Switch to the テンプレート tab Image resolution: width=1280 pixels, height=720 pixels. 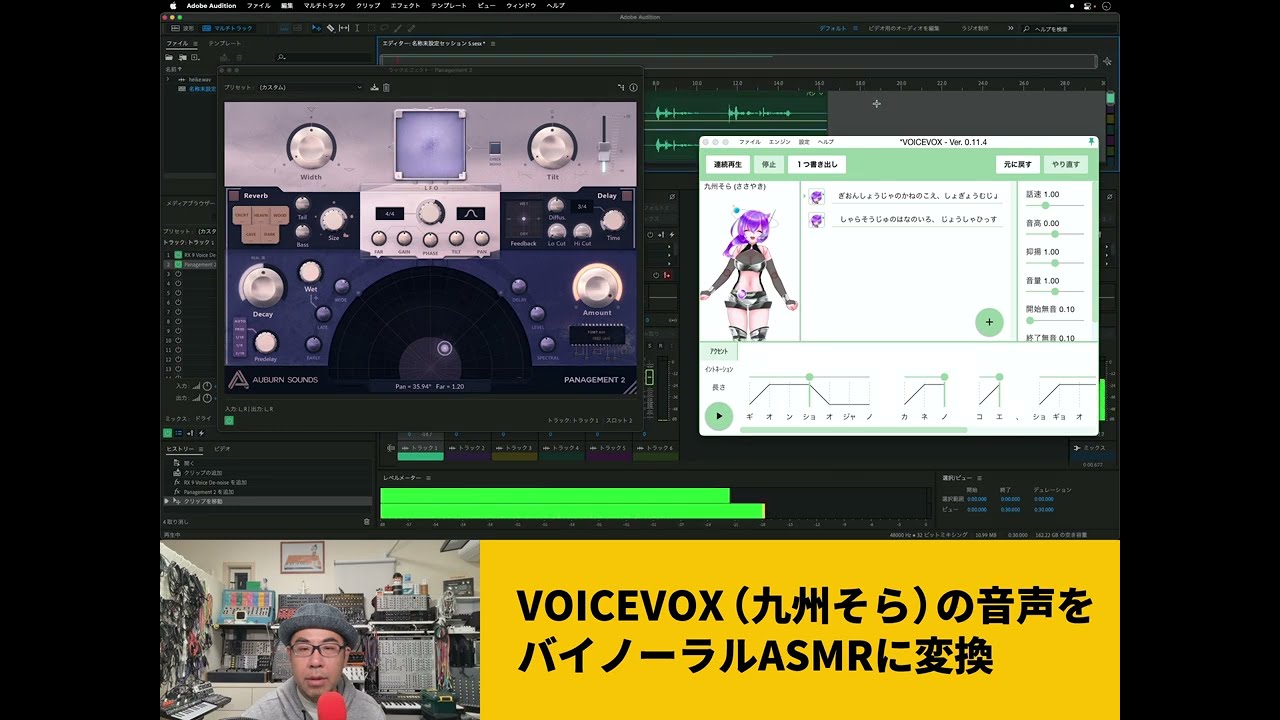coord(224,44)
